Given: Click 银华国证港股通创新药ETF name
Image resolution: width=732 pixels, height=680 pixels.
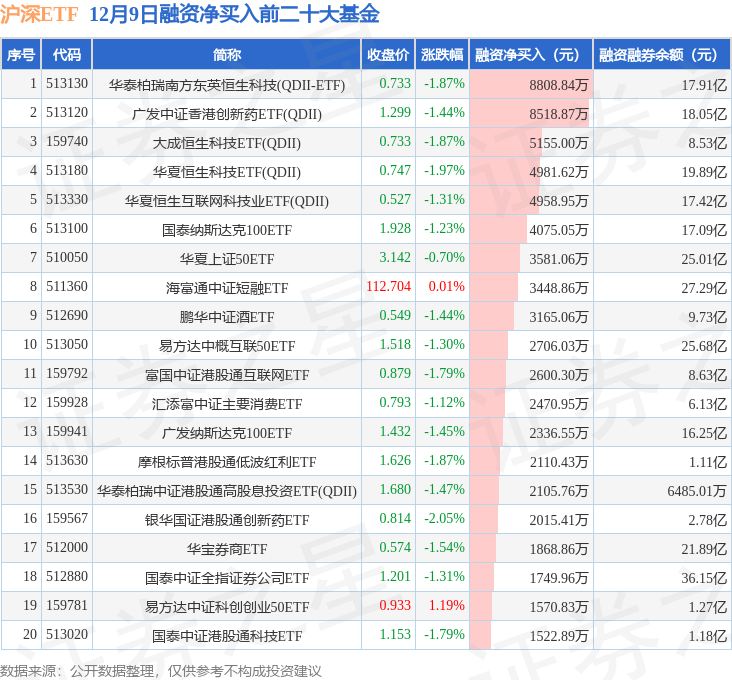Looking at the screenshot, I should click(x=227, y=519).
